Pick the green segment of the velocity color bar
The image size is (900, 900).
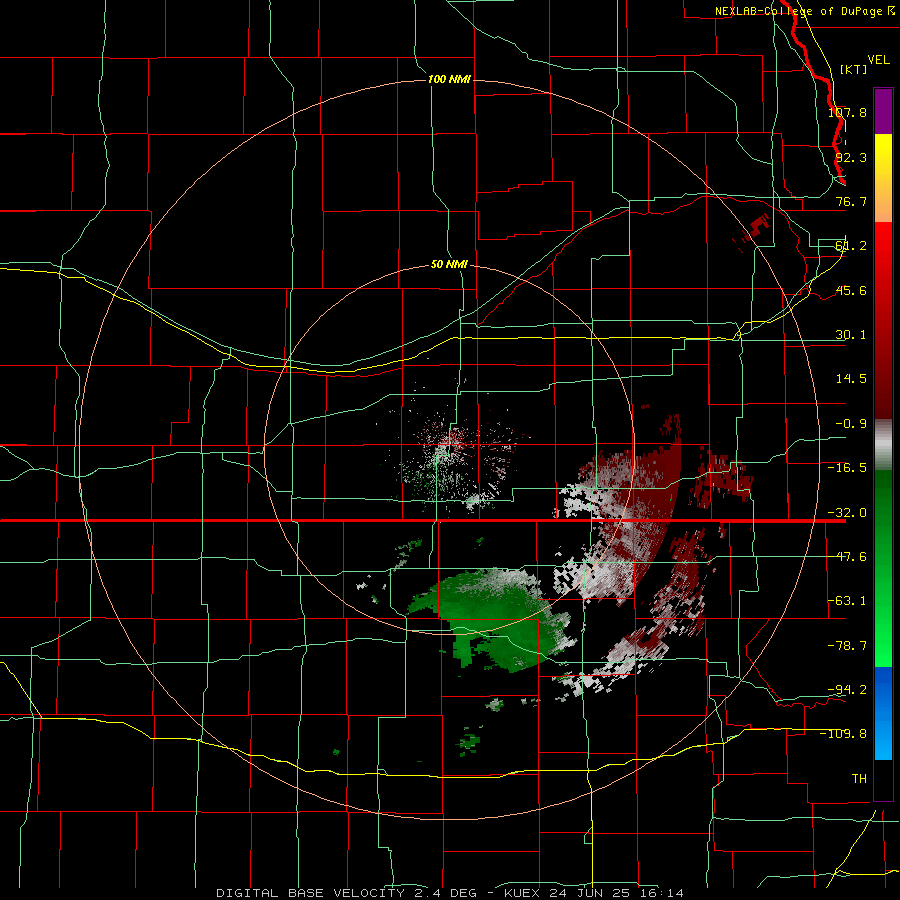pos(883,568)
